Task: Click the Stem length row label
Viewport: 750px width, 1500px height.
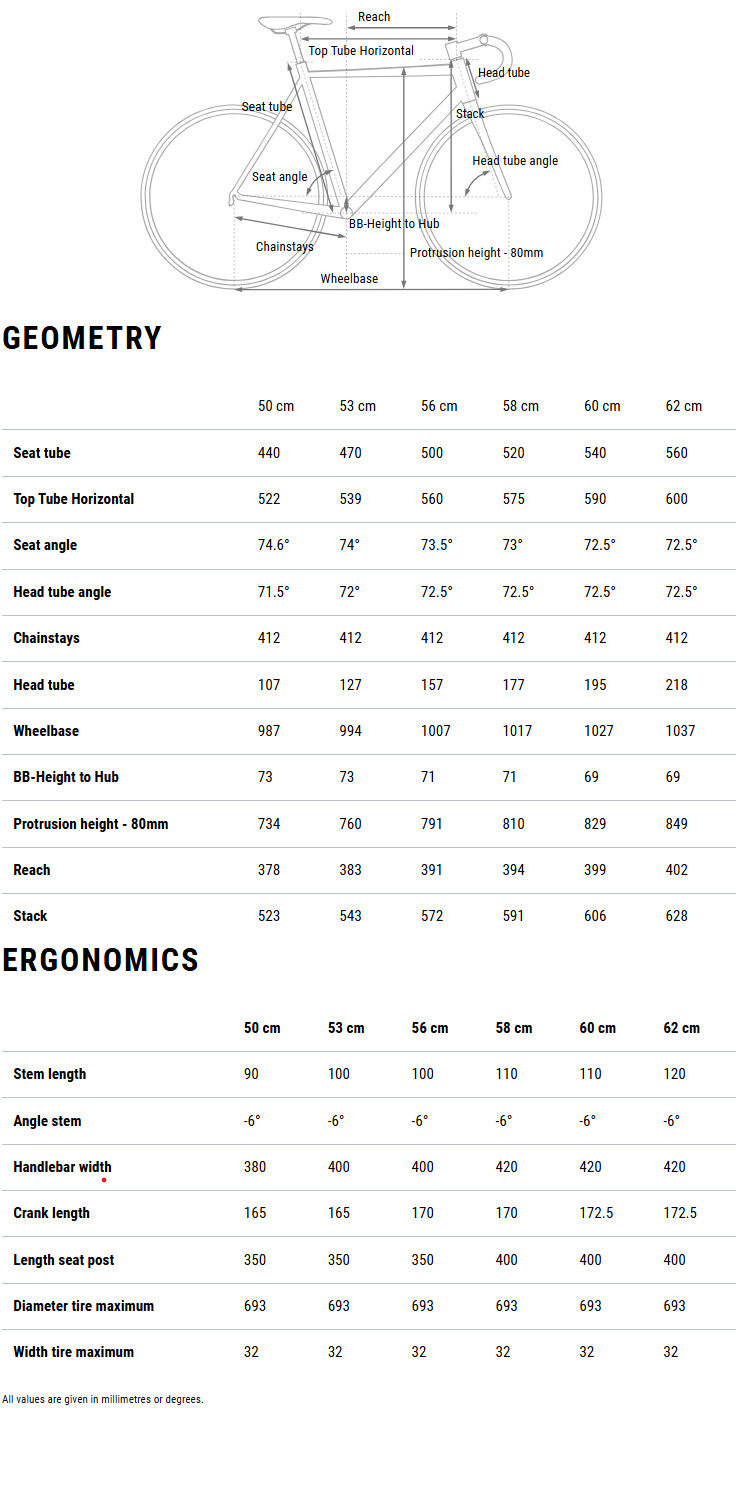Action: [x=50, y=1074]
